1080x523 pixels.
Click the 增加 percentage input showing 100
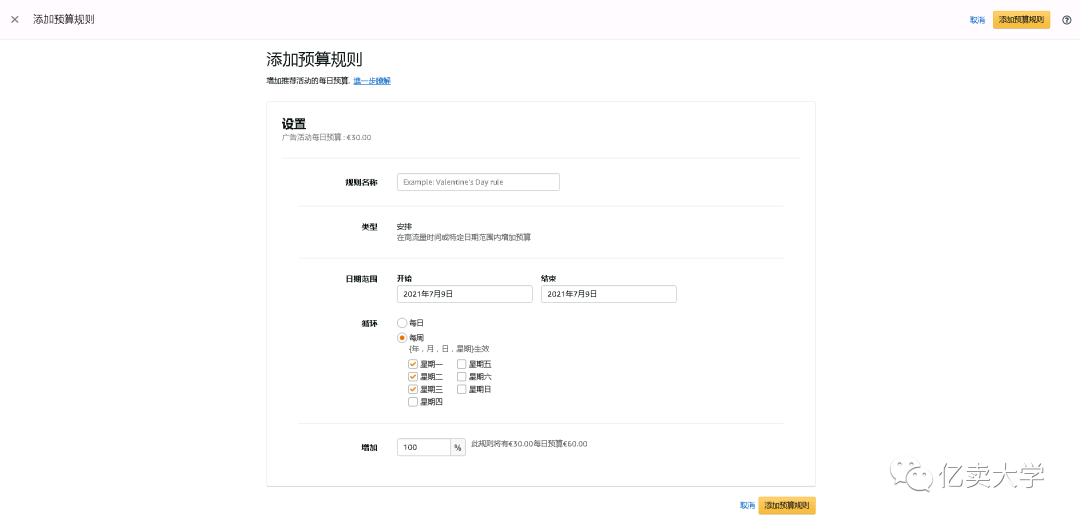(x=424, y=447)
